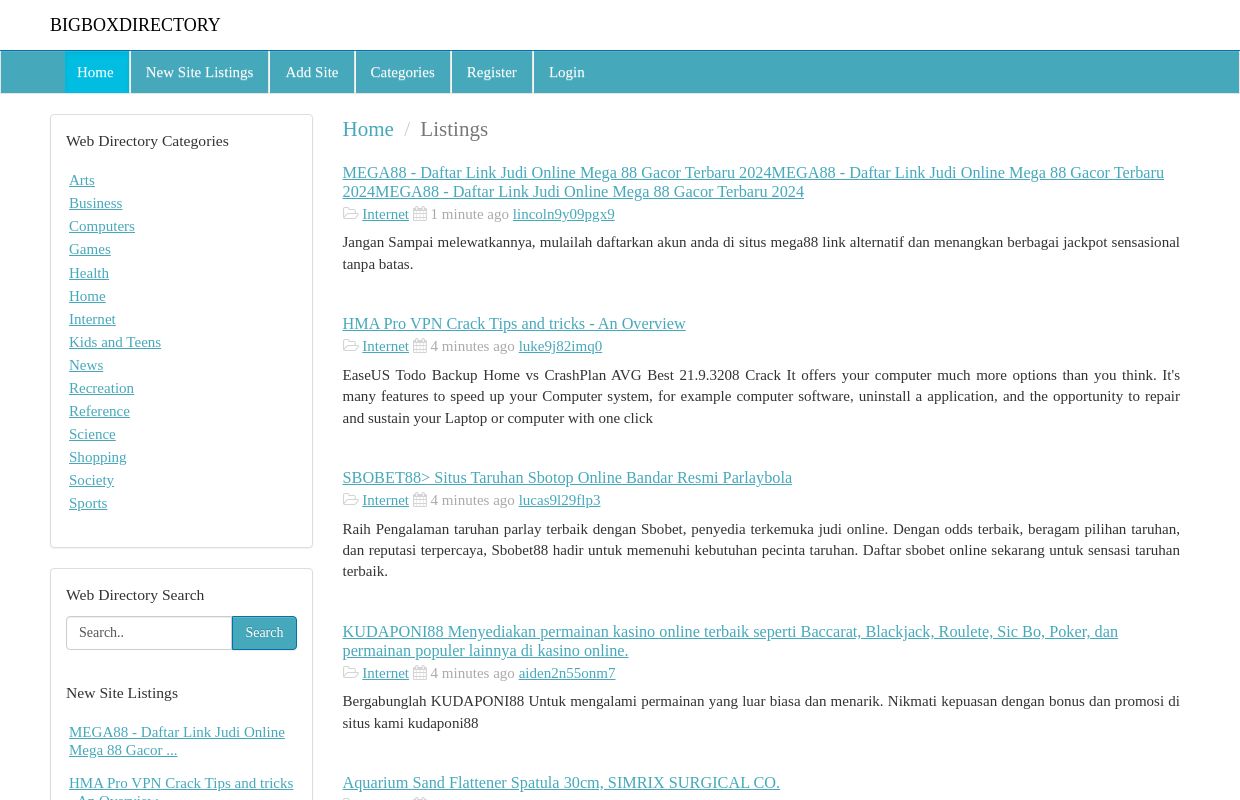Screen dimensions: 1240x800
Task: Click the calendar icon in the lucas9l29flp3 row
Action: click(x=420, y=500)
